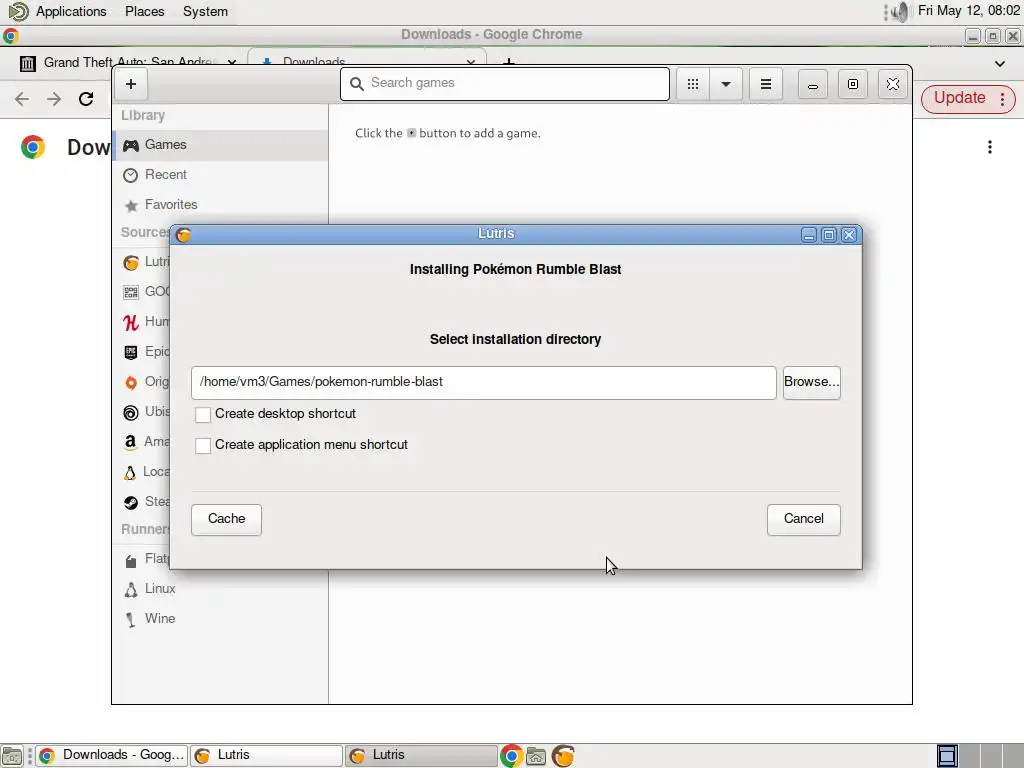
Task: Open the view options dropdown arrow in Lutris
Action: click(726, 84)
